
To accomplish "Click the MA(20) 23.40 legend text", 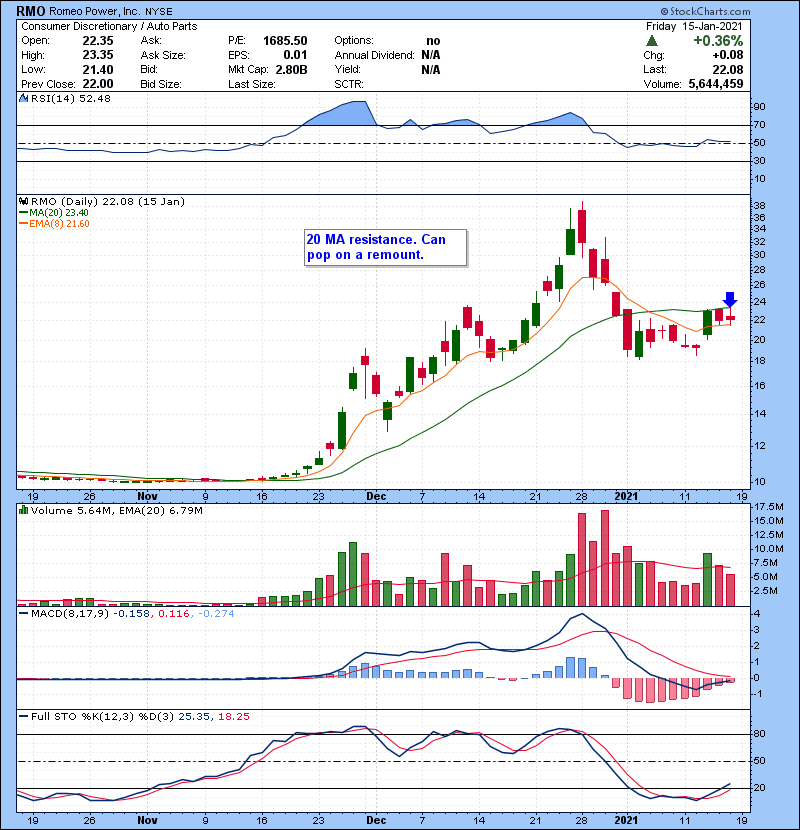I will pyautogui.click(x=59, y=213).
